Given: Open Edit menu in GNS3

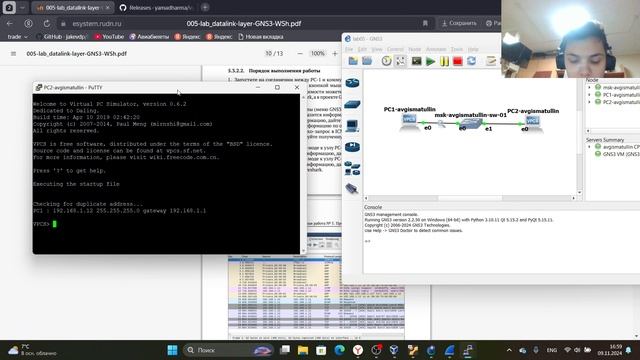Looking at the screenshot, I should (x=362, y=49).
